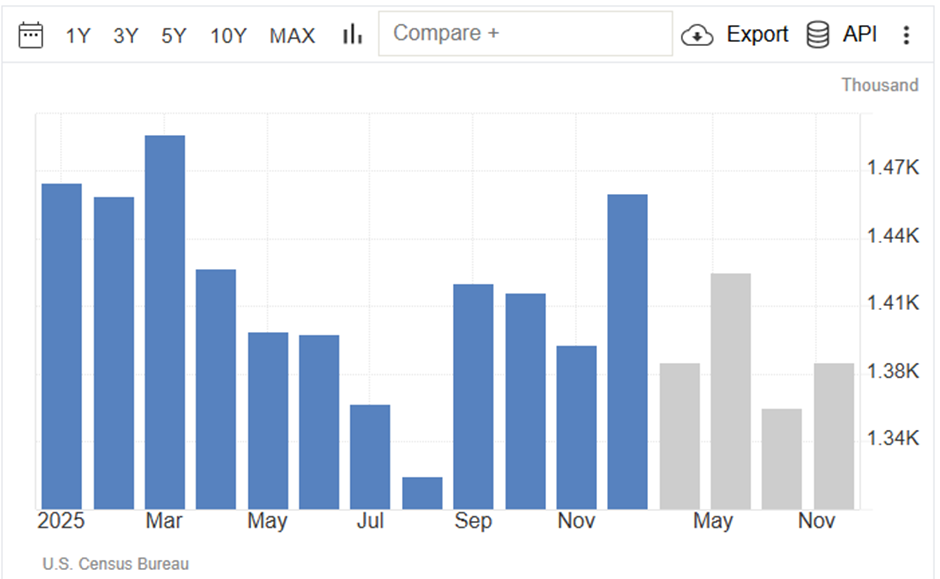Click the 1.41K axis value
Screen dimensions: 940x579
pyautogui.click(x=893, y=303)
